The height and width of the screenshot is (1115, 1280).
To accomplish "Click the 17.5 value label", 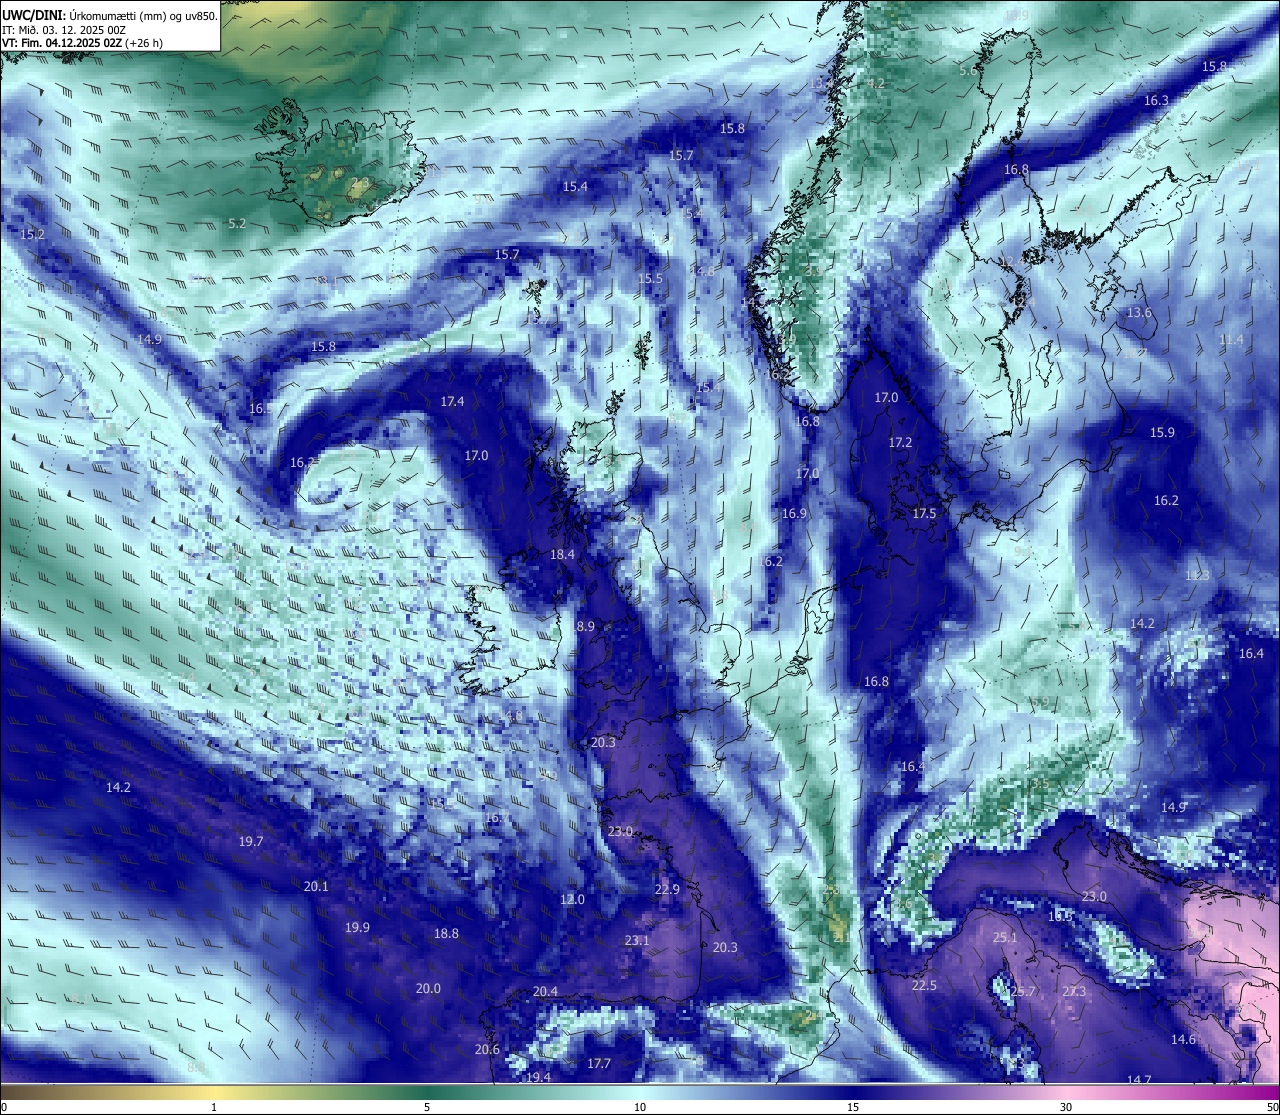I will coord(924,514).
